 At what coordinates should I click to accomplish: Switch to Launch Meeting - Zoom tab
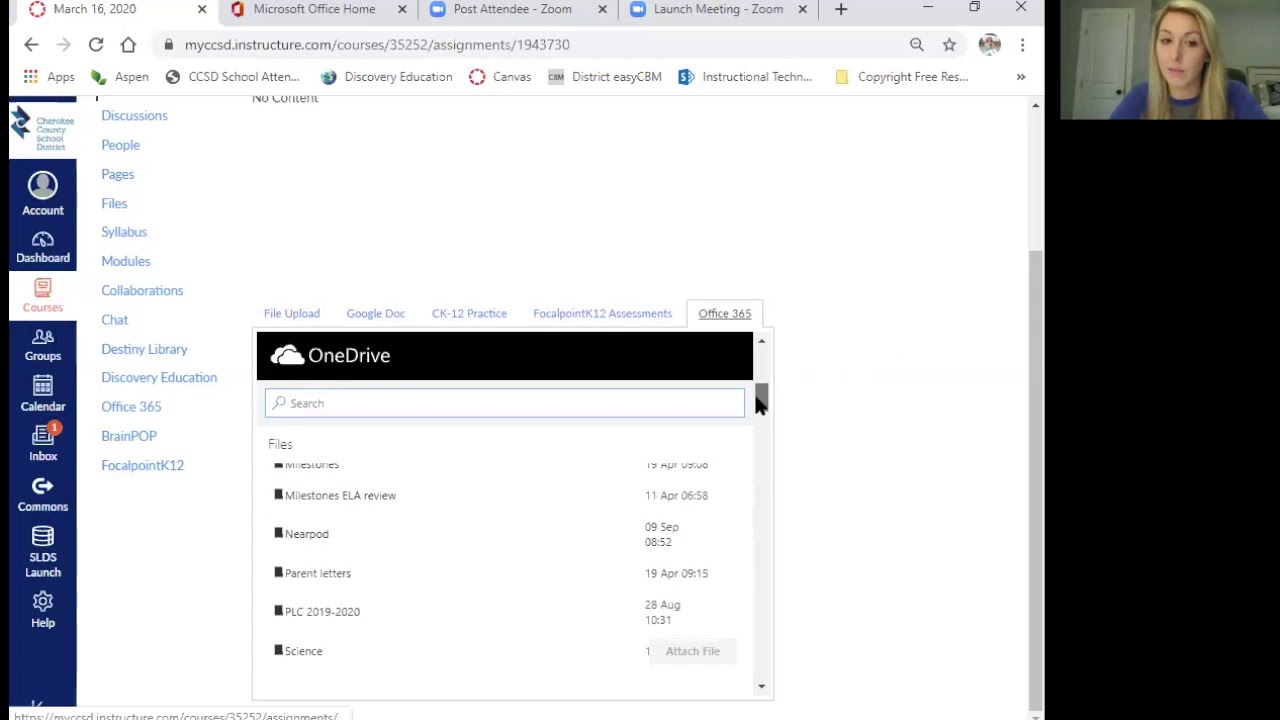tap(718, 9)
